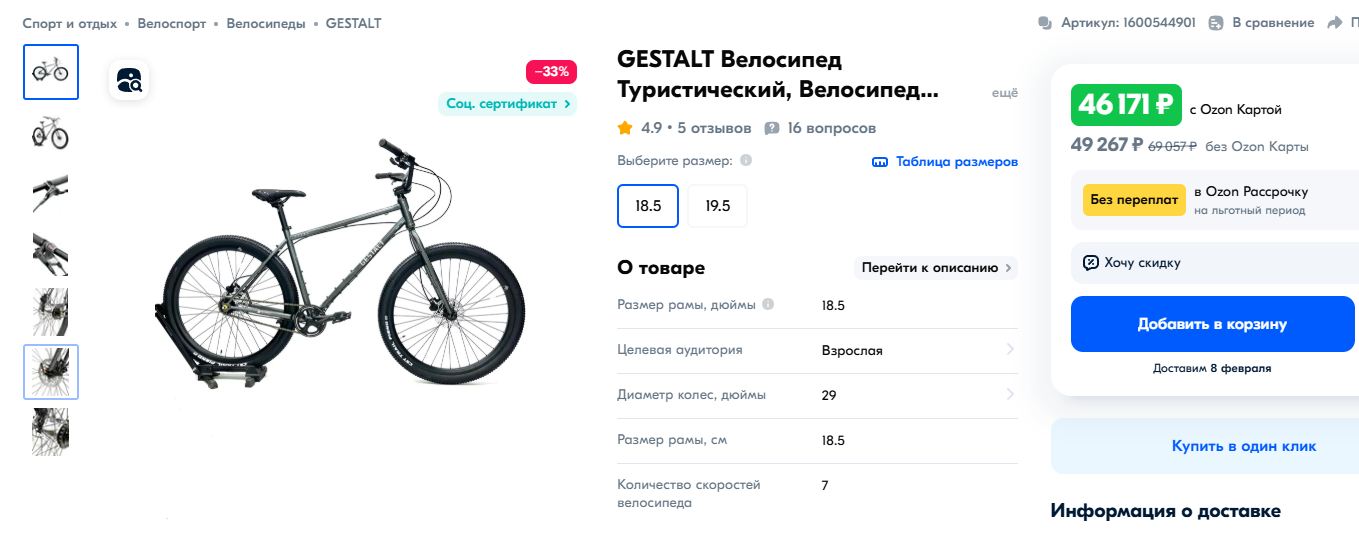This screenshot has width=1359, height=537.
Task: Click the info icon beside Выберите размер
Action: point(746,161)
